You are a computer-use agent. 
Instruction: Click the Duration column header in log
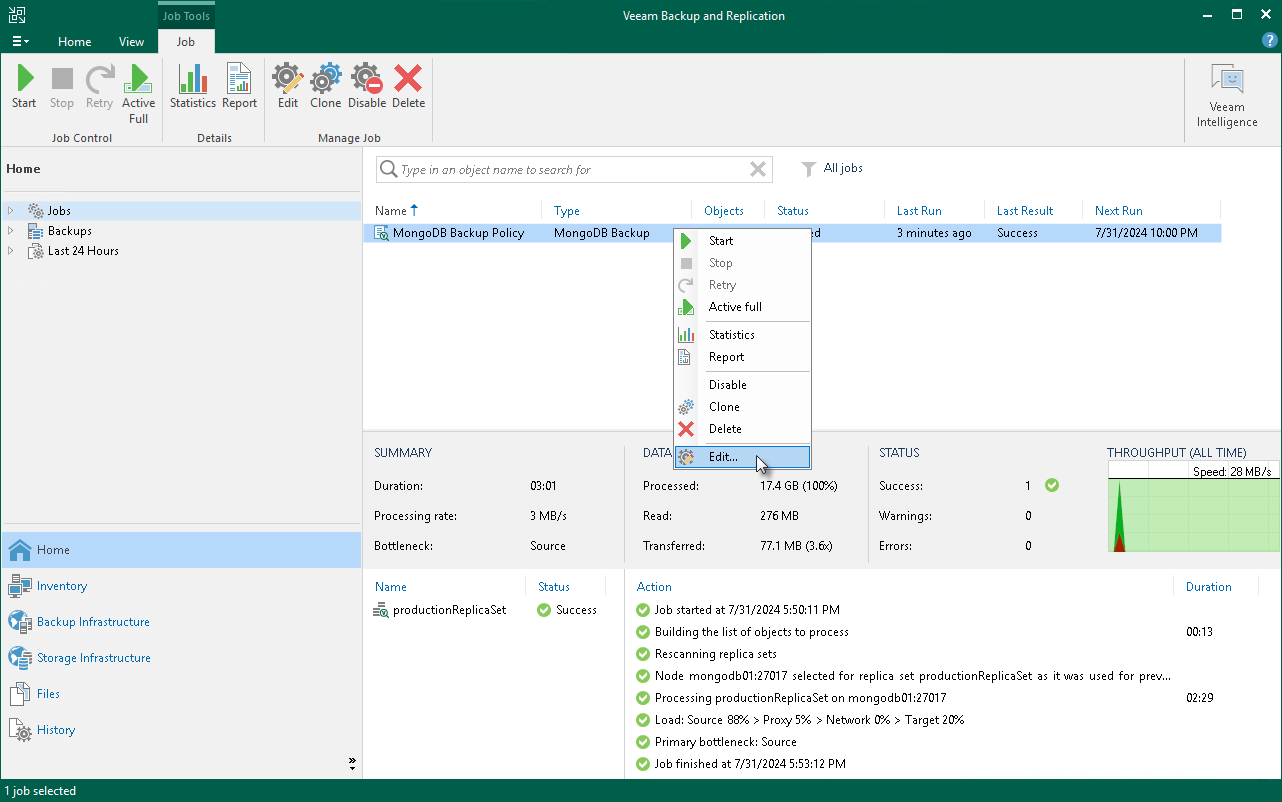coord(1209,587)
